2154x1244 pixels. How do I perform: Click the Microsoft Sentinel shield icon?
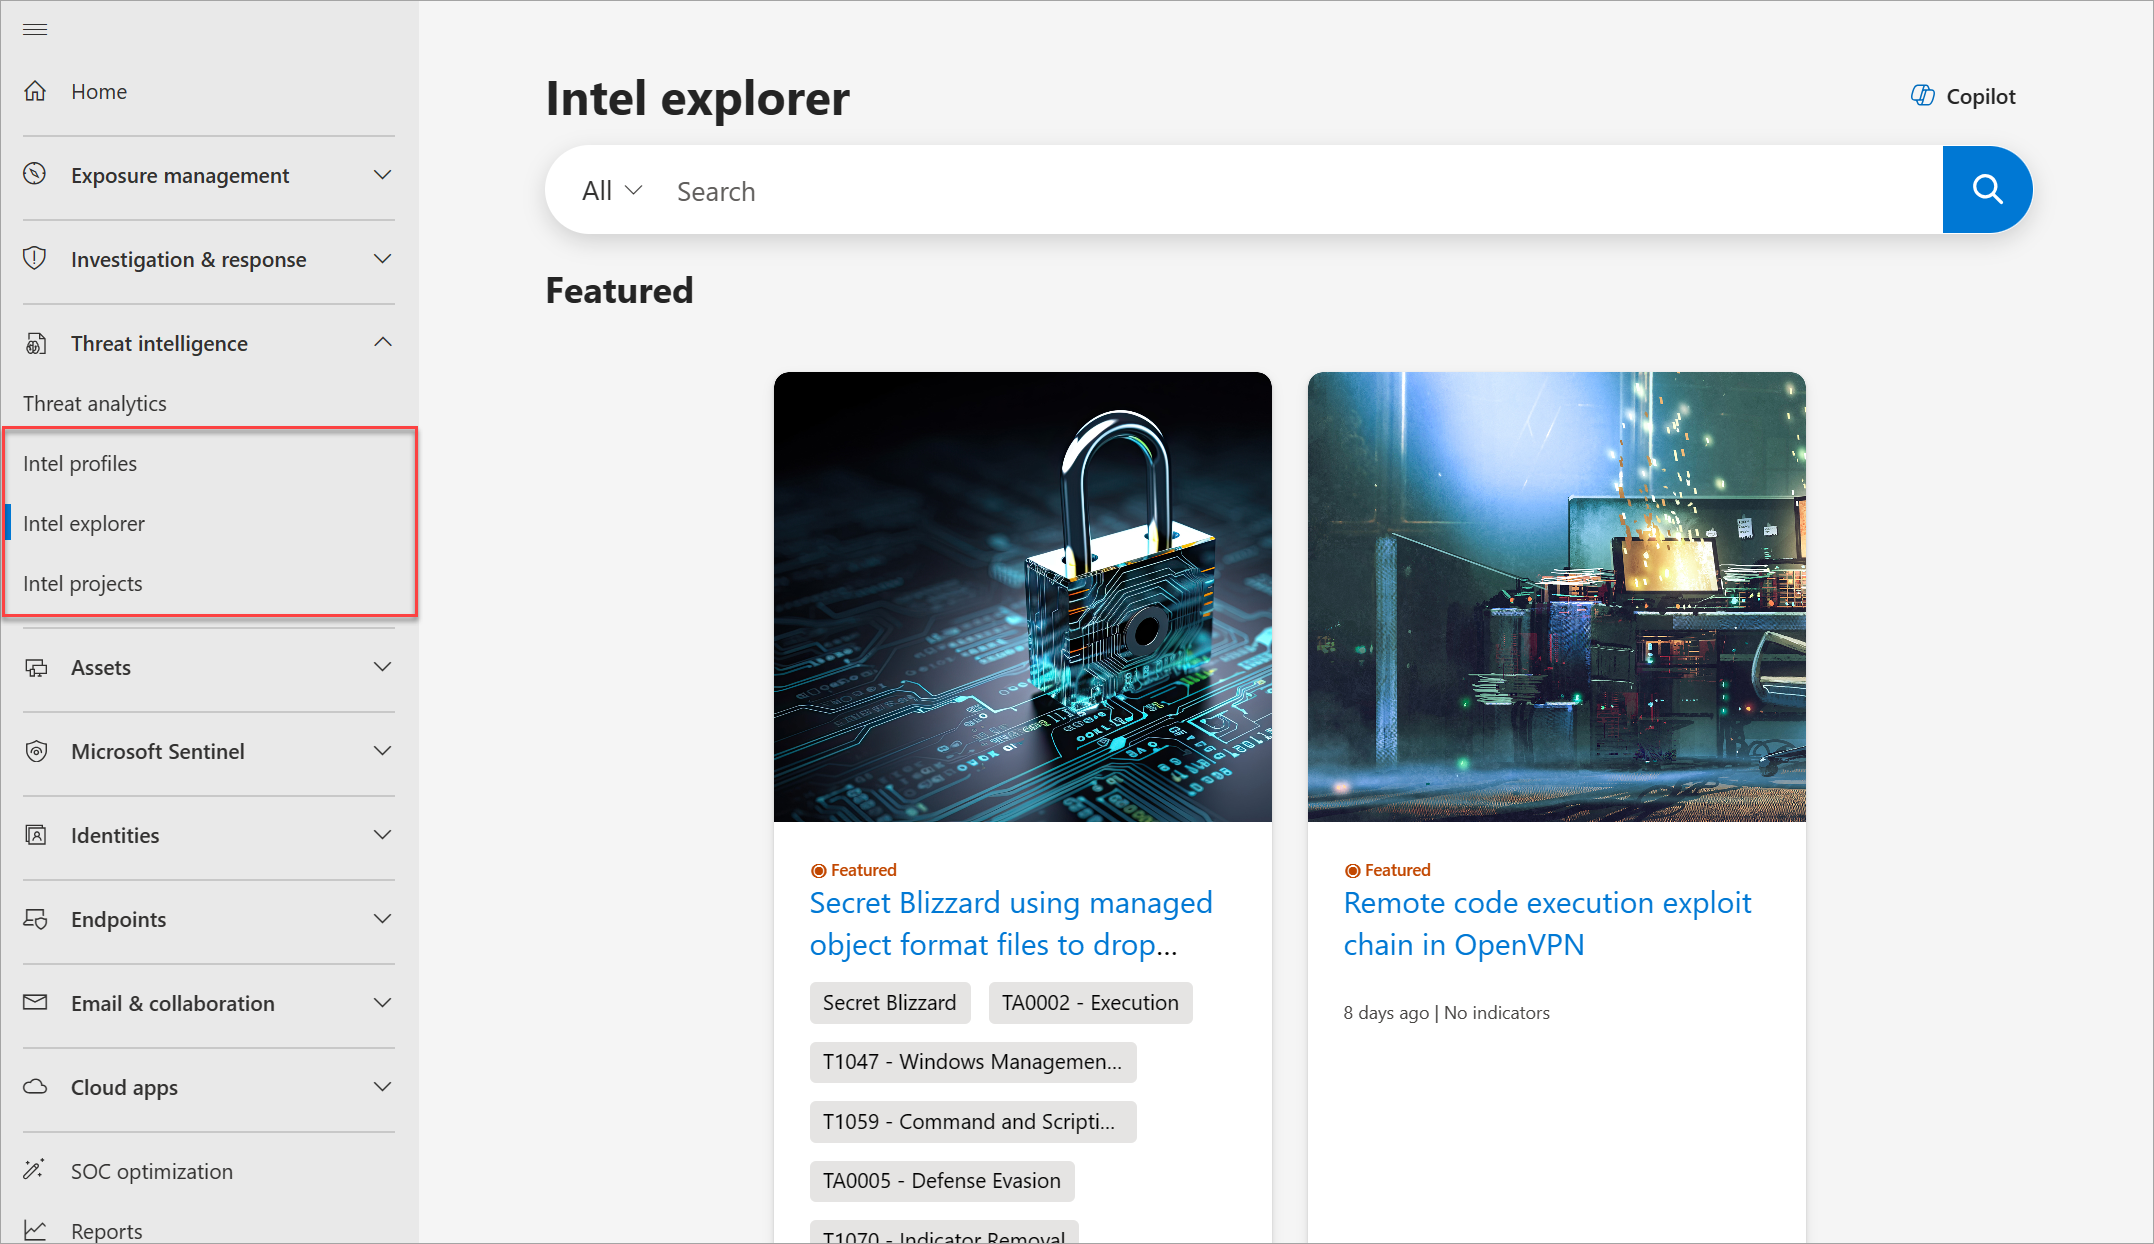36,751
